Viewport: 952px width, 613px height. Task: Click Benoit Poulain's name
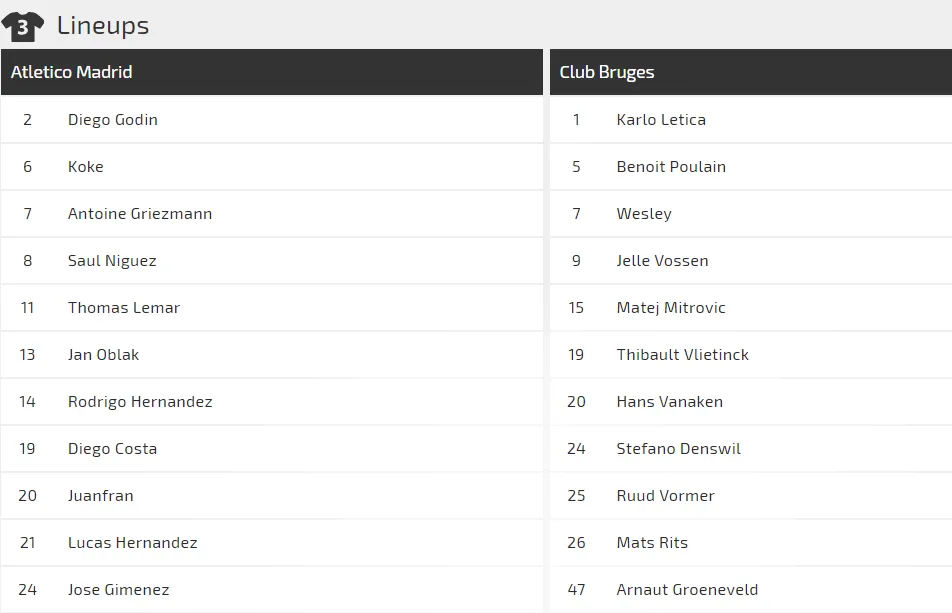(x=671, y=166)
